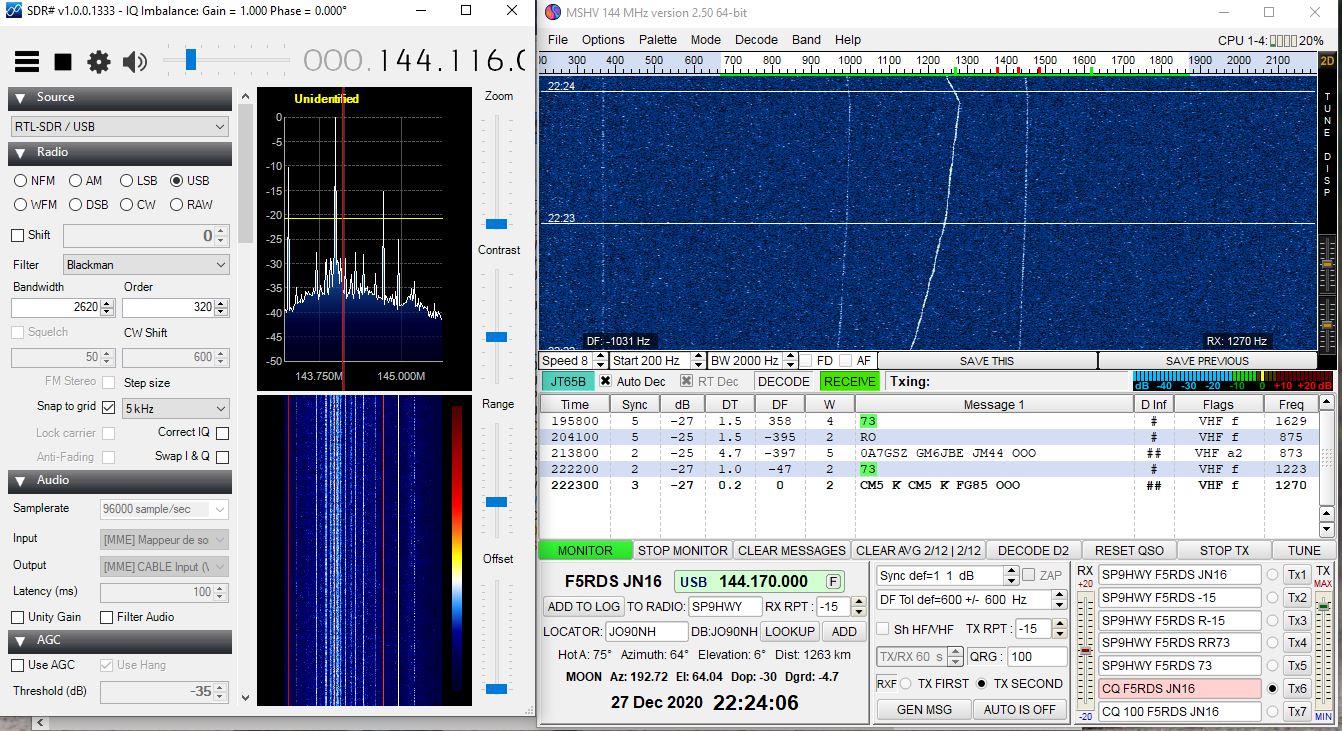Viewport: 1342px width, 731px height.
Task: Open the Palette menu
Action: pos(658,40)
